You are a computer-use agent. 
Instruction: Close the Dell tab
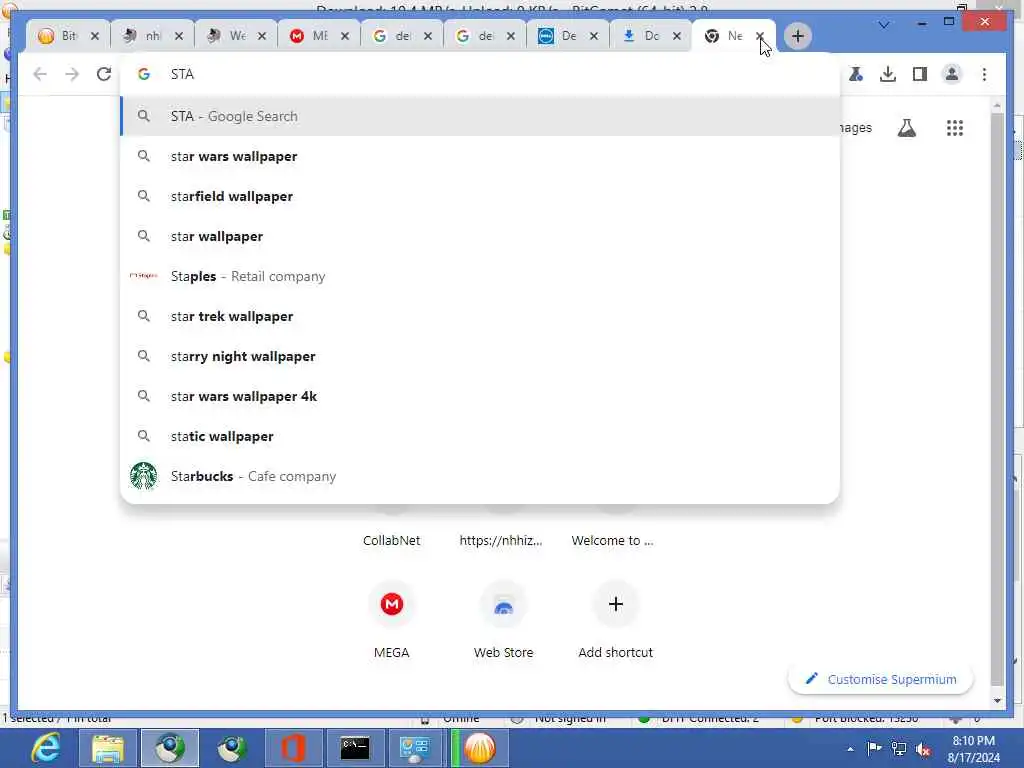(594, 36)
